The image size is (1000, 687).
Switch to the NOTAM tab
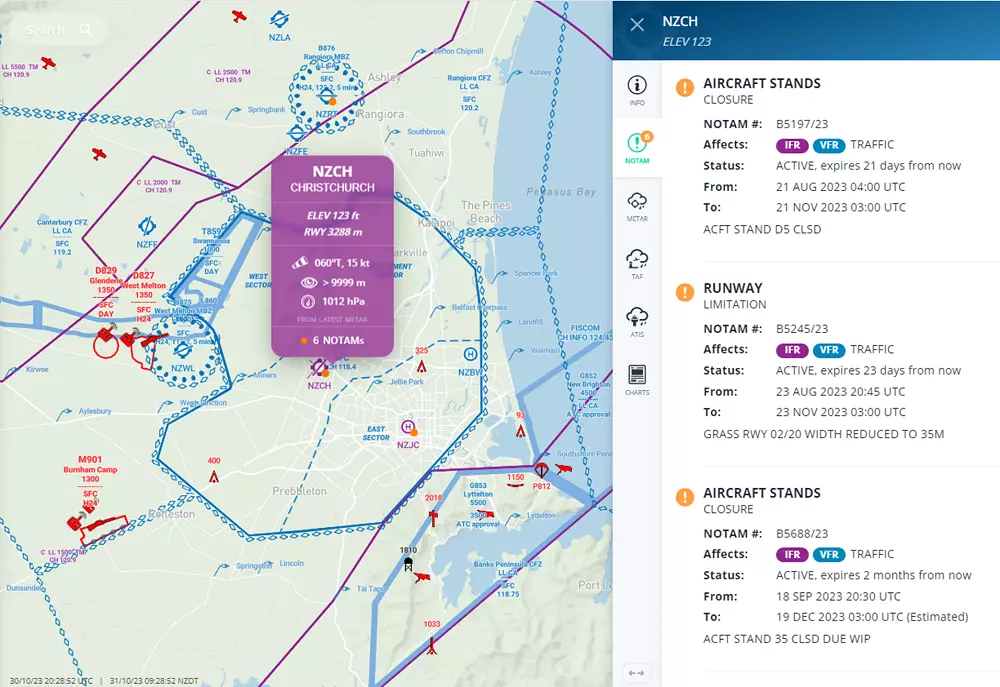coord(637,147)
